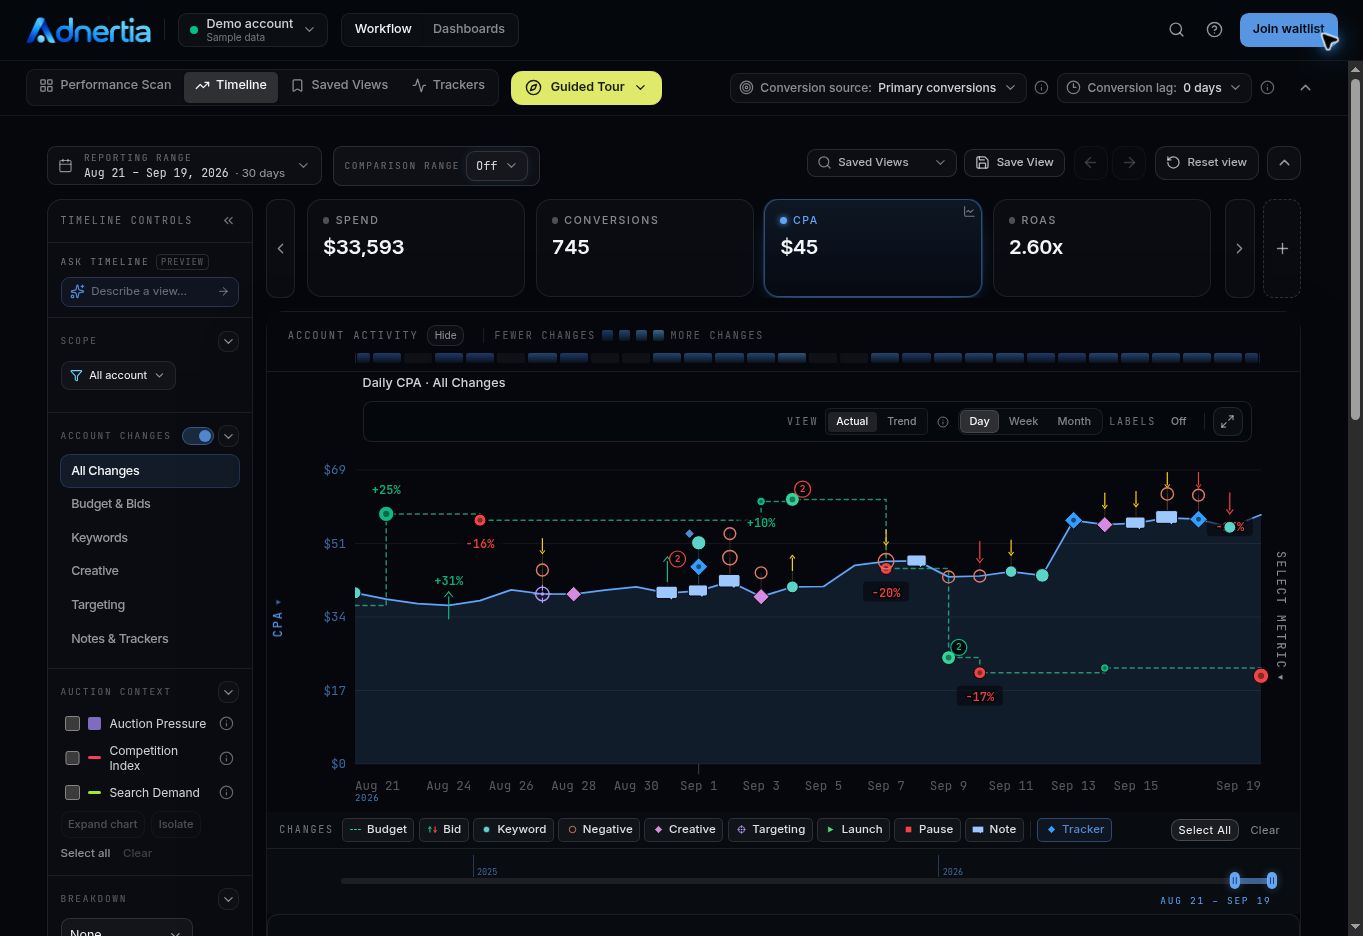Click the Ask Timeline input field
The image size is (1363, 936).
coord(149,292)
